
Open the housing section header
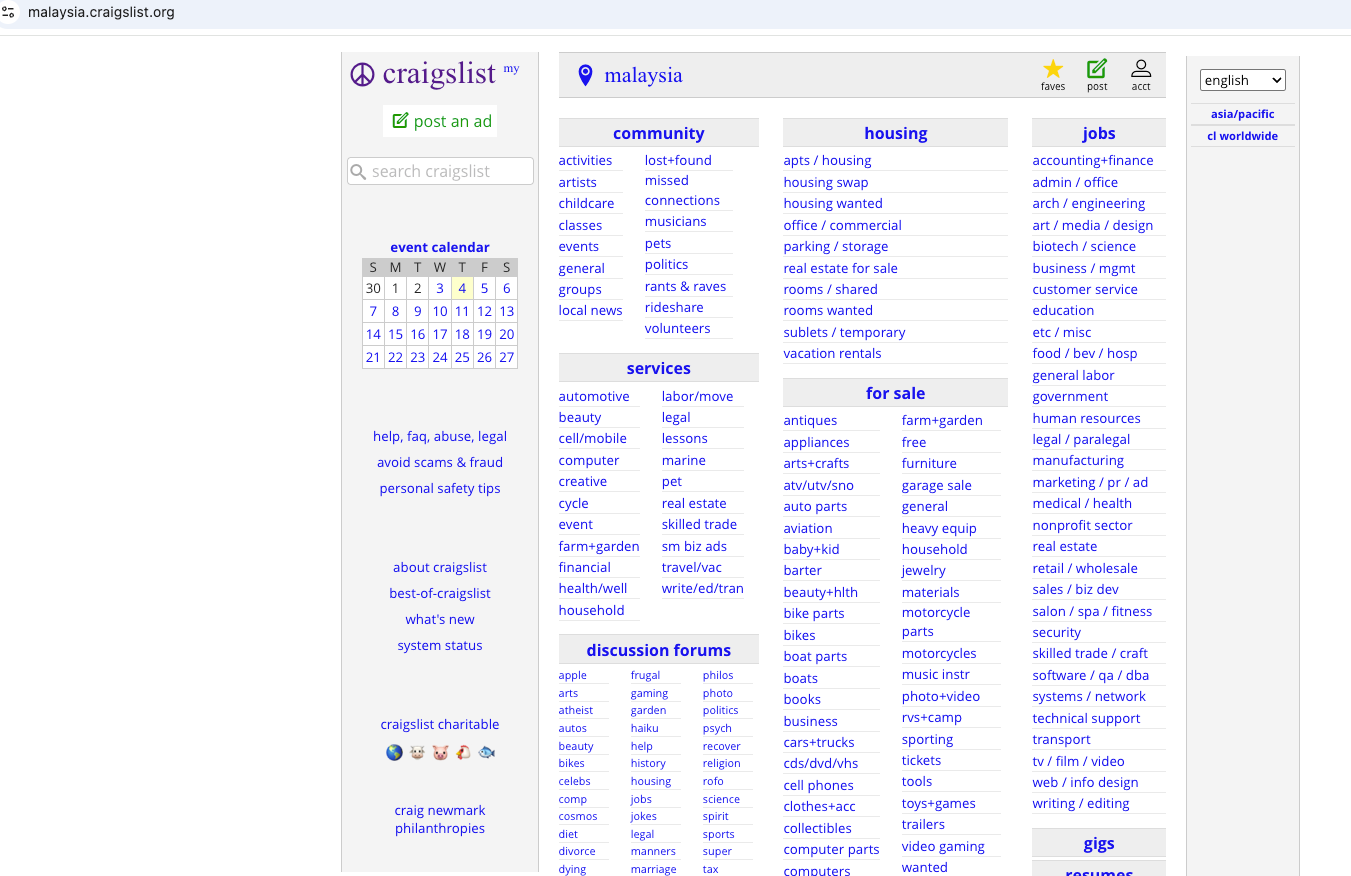pos(896,133)
